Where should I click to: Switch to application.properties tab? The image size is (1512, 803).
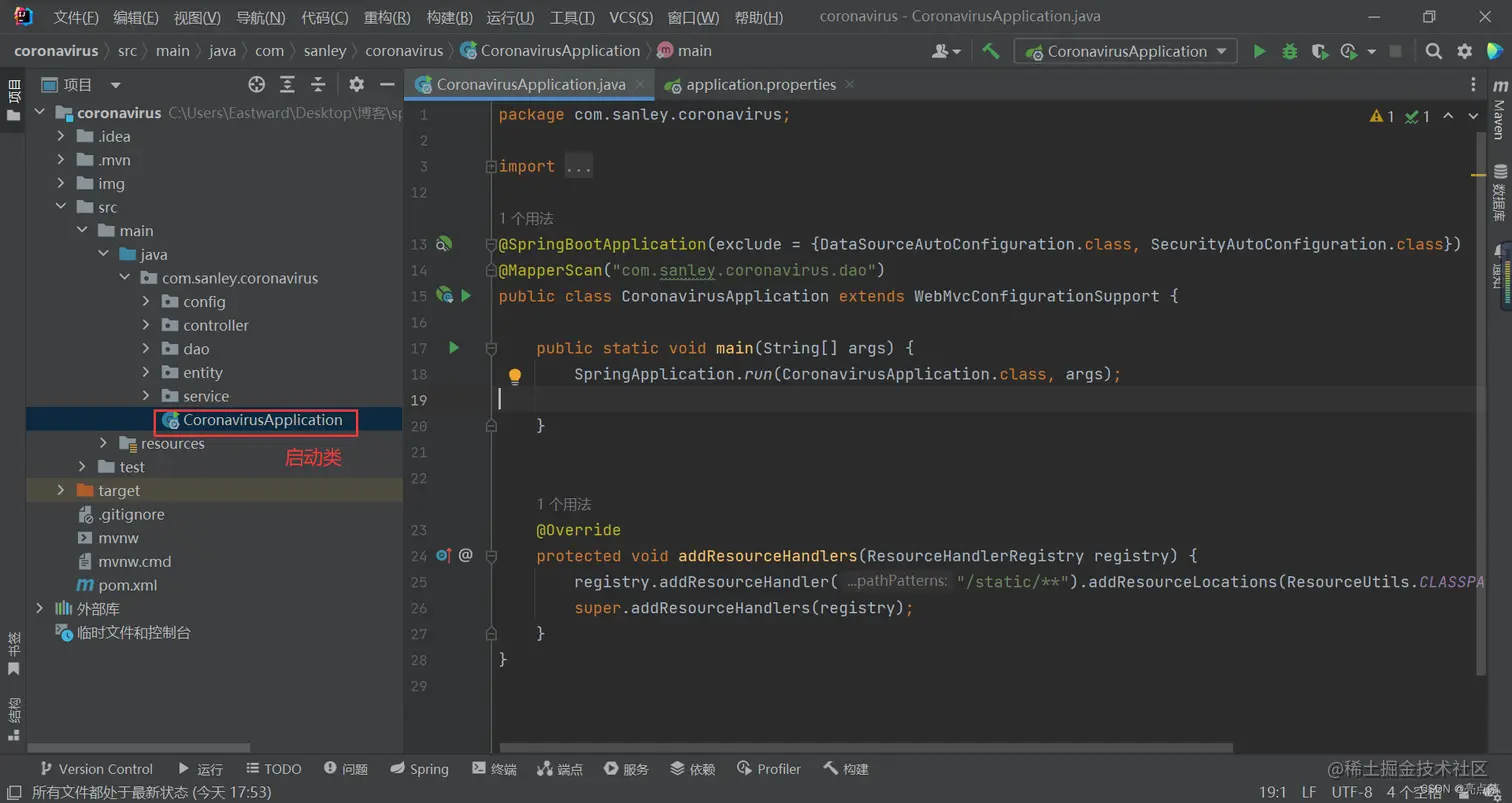(x=760, y=85)
